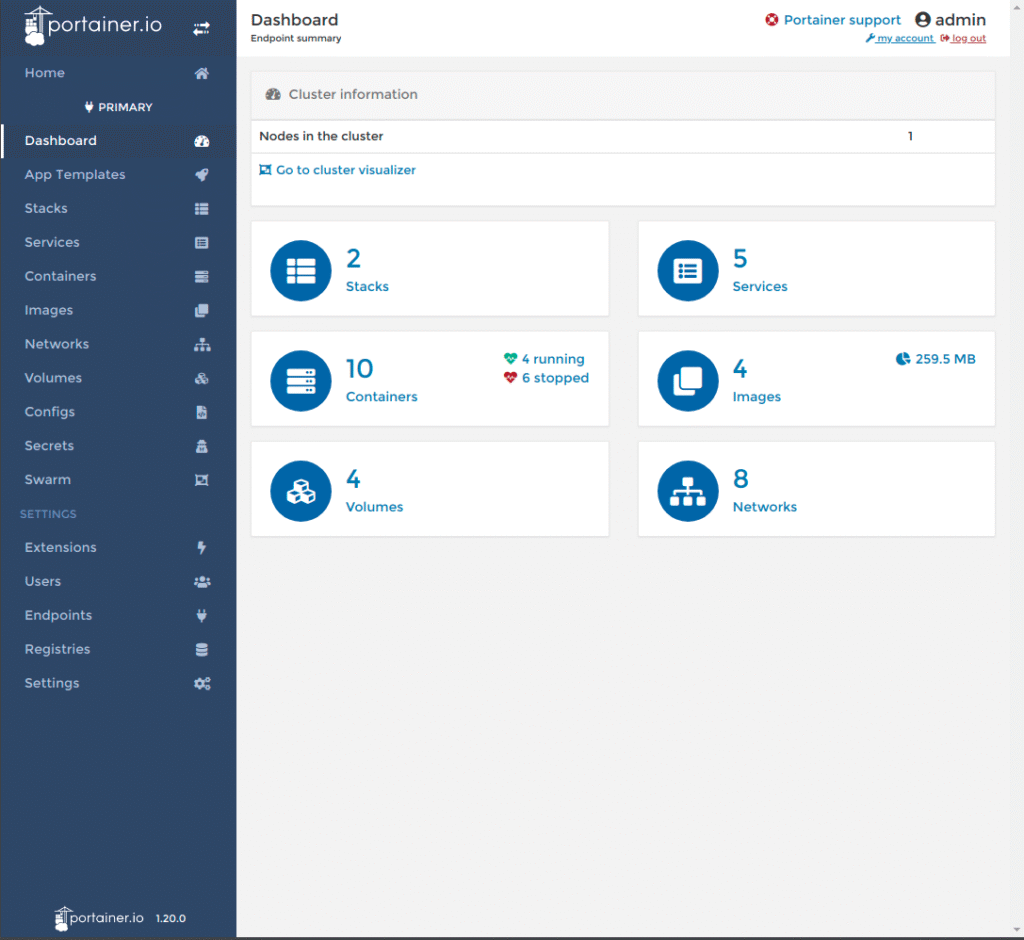Open Services in sidebar menu
This screenshot has height=940, width=1024.
click(118, 243)
